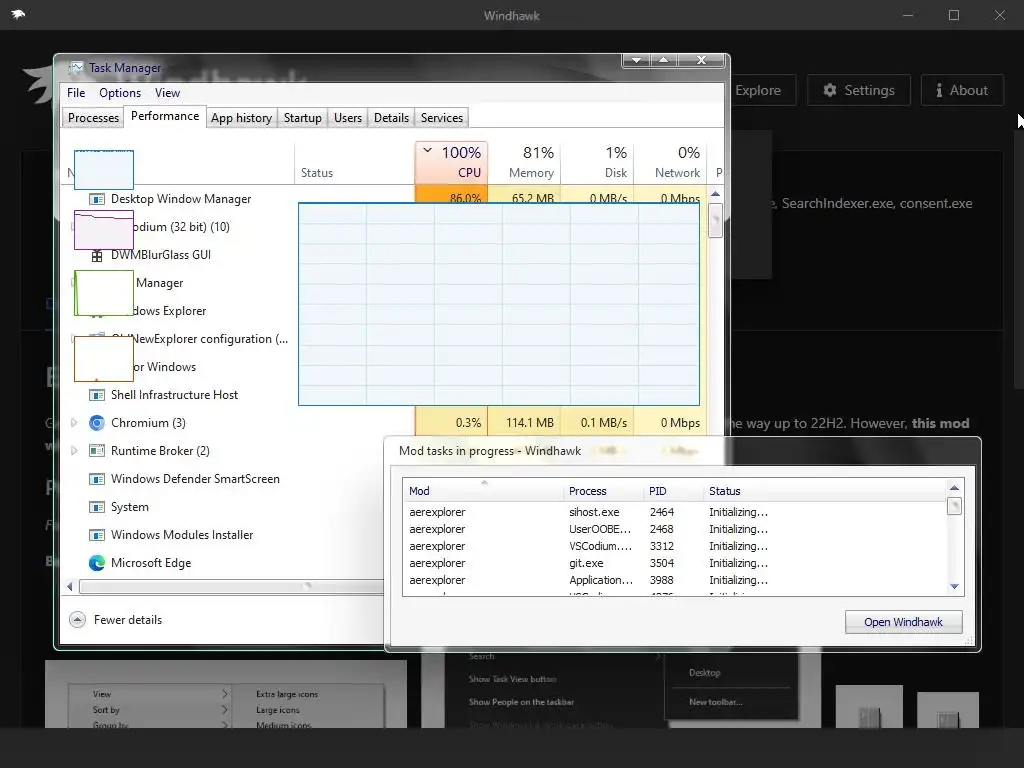Sort by the CPU column header
This screenshot has height=768, width=1024.
click(x=451, y=162)
